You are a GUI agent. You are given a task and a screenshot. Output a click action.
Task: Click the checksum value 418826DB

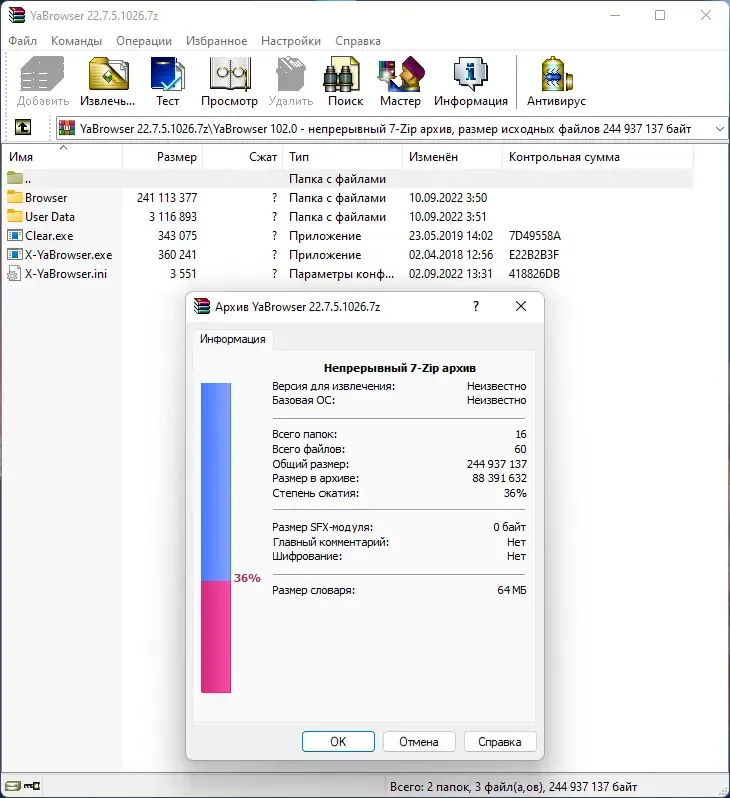click(534, 274)
